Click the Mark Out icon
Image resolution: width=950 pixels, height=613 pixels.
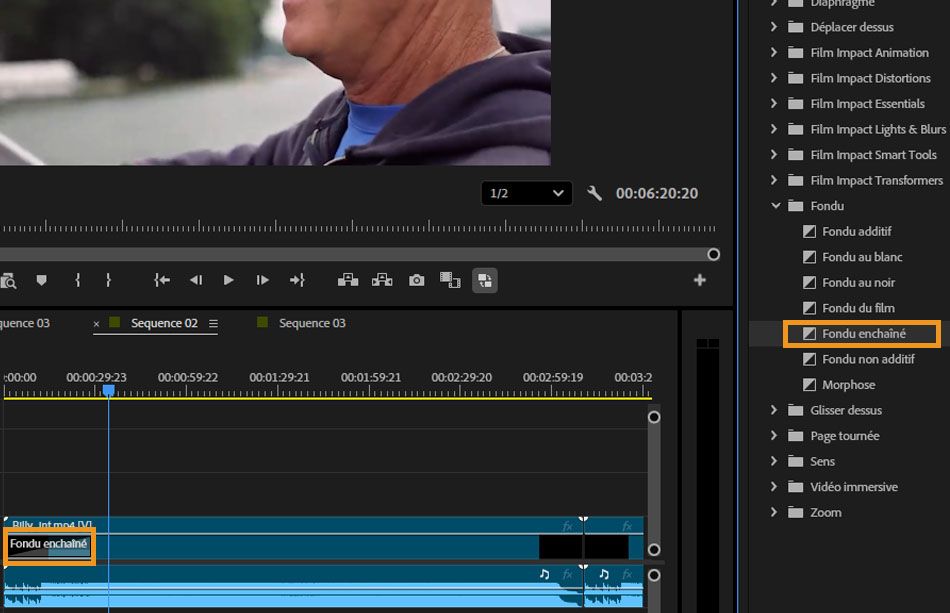tap(108, 281)
